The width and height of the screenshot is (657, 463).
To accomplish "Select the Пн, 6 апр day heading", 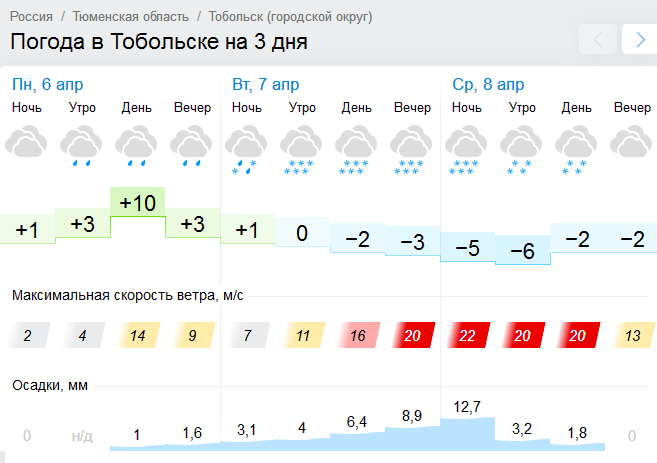I will [x=47, y=85].
